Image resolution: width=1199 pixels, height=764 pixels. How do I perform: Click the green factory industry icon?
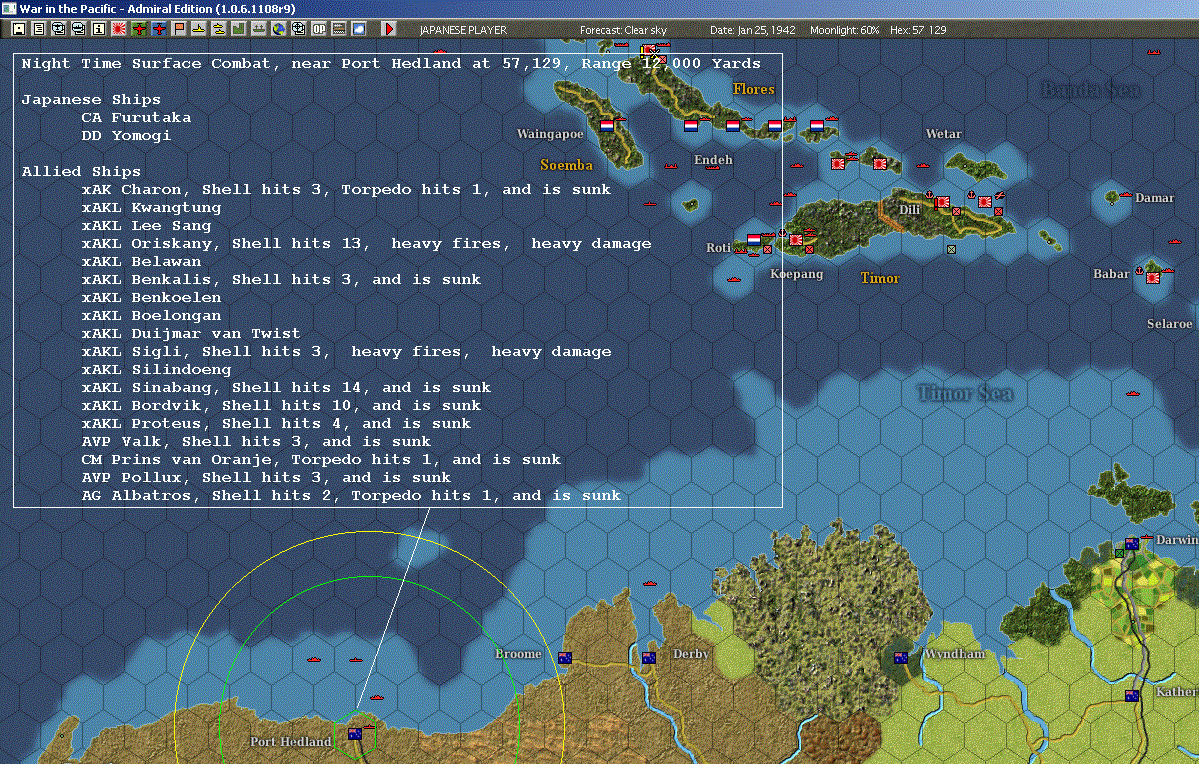[239, 29]
